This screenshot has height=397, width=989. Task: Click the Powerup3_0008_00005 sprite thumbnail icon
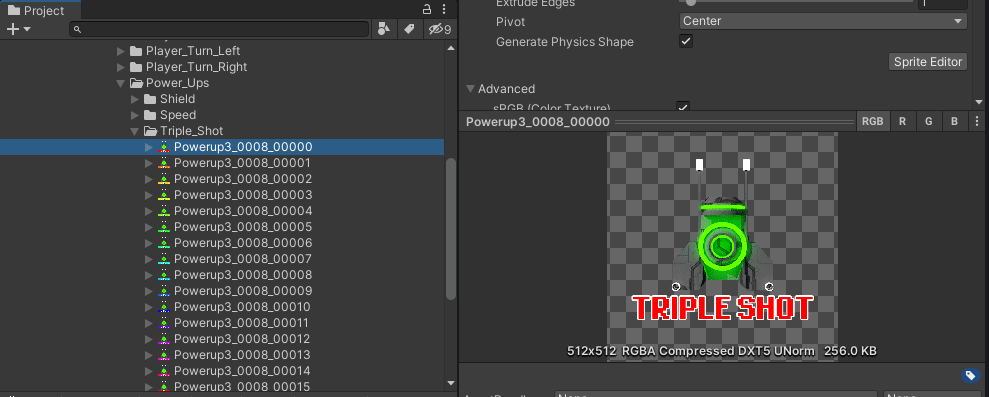[164, 227]
